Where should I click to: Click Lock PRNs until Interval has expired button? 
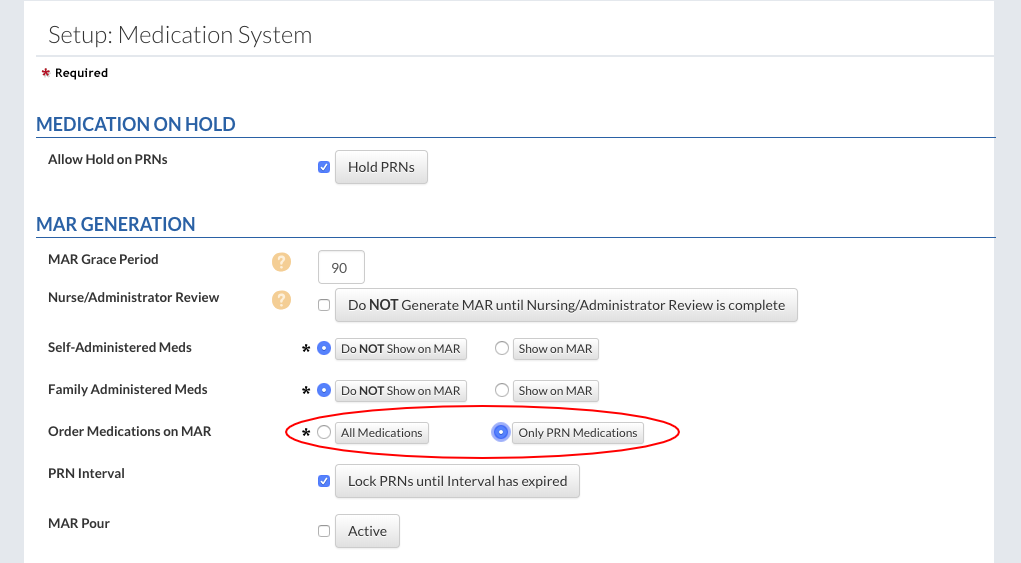[x=457, y=481]
